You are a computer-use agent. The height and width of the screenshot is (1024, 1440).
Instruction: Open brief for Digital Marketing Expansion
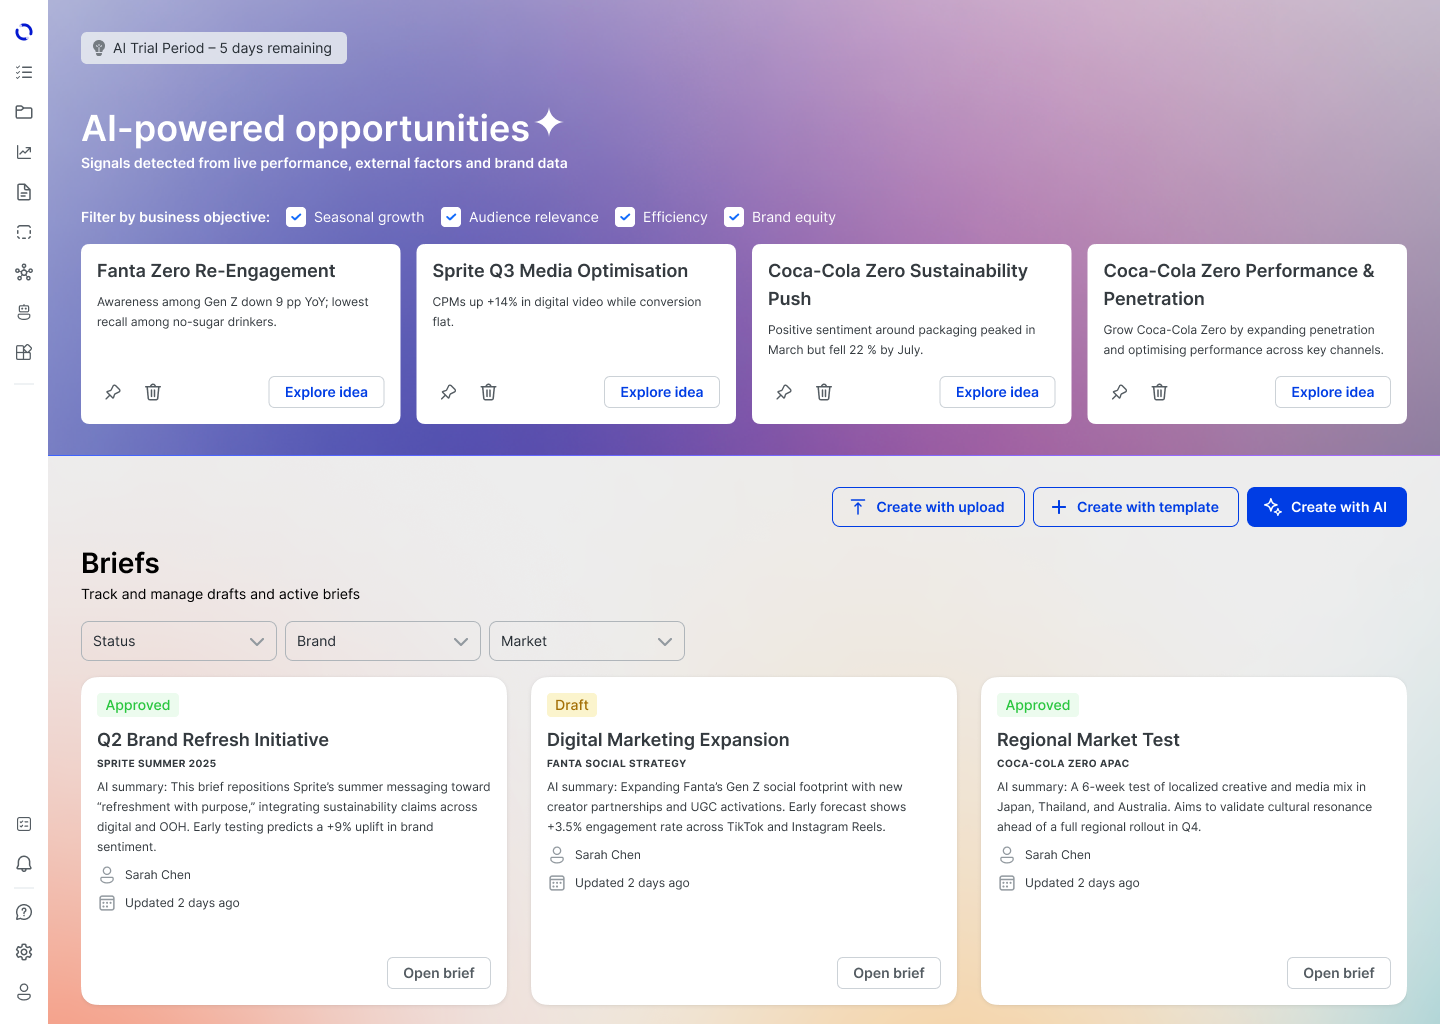pyautogui.click(x=889, y=973)
